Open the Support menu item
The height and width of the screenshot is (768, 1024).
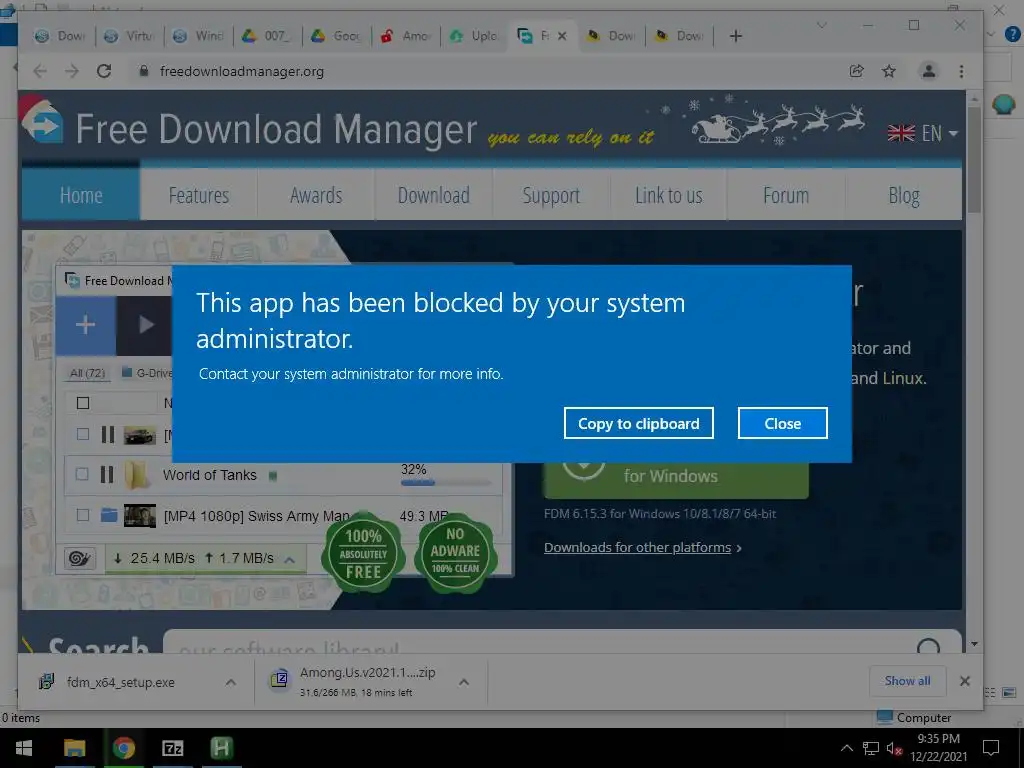pyautogui.click(x=551, y=195)
